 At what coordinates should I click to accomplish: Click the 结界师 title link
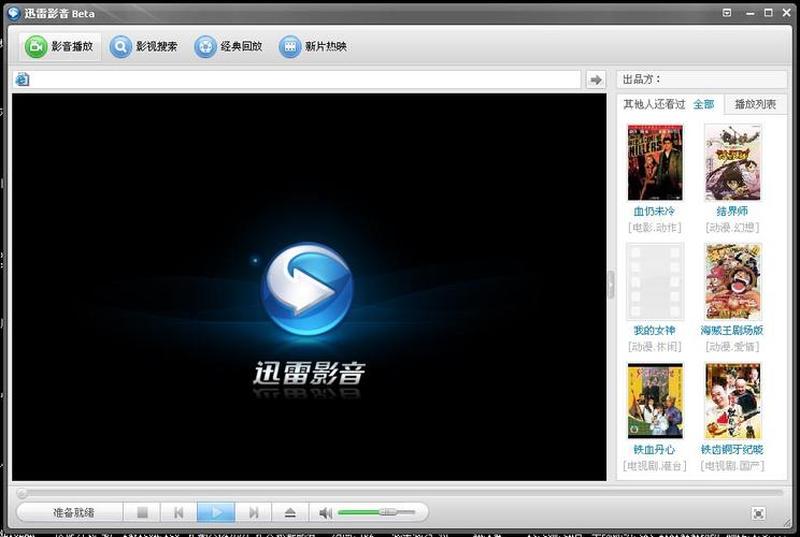(x=732, y=211)
